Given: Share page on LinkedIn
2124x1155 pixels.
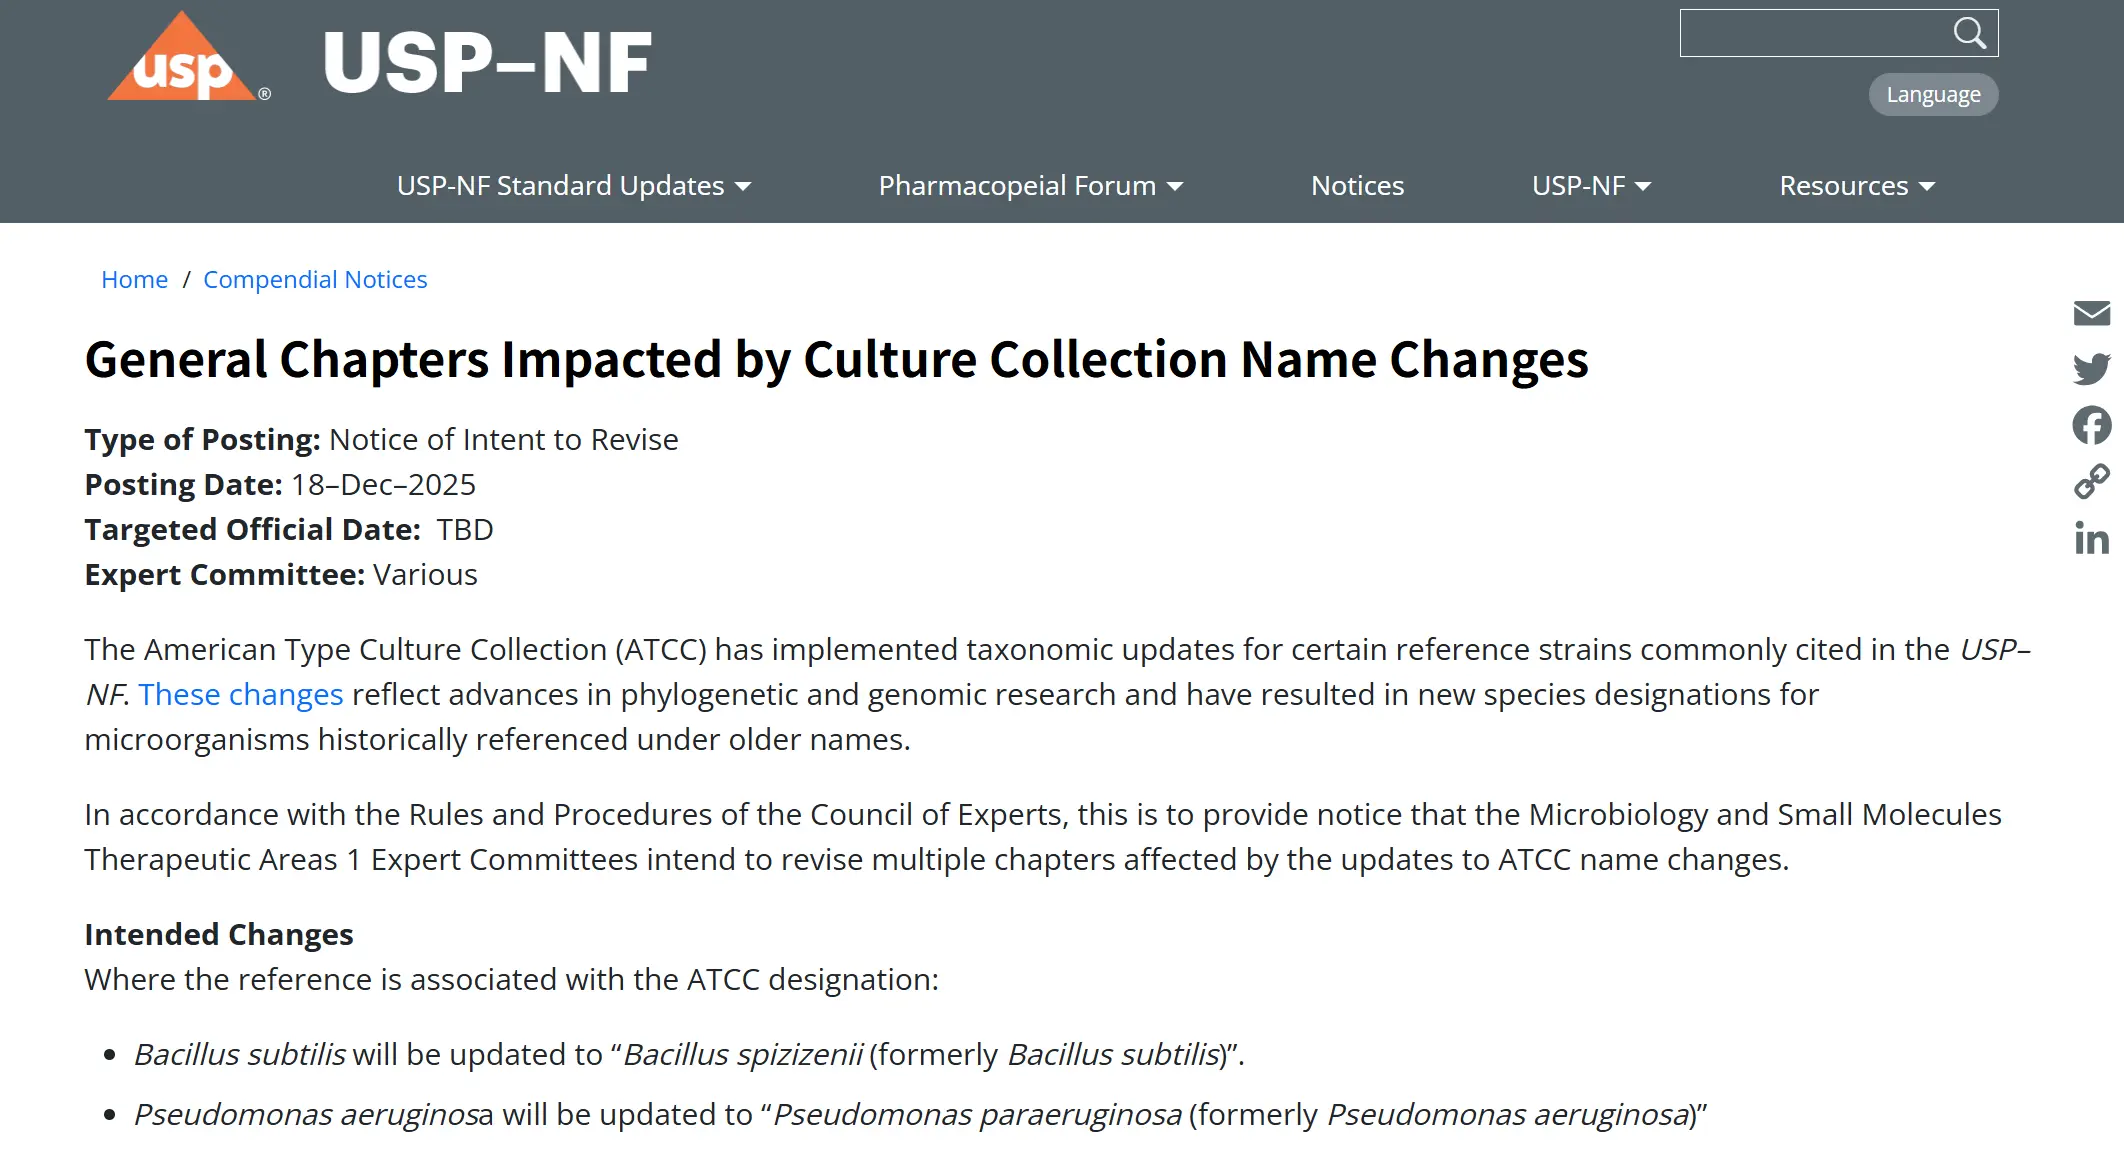Looking at the screenshot, I should point(2091,539).
